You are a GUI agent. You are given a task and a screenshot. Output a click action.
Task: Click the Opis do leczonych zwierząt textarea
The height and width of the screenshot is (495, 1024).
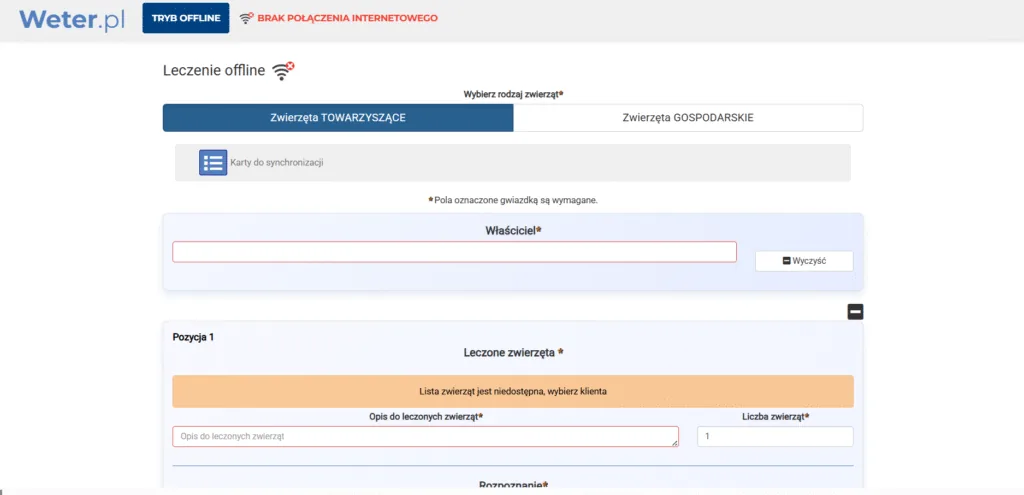[426, 436]
